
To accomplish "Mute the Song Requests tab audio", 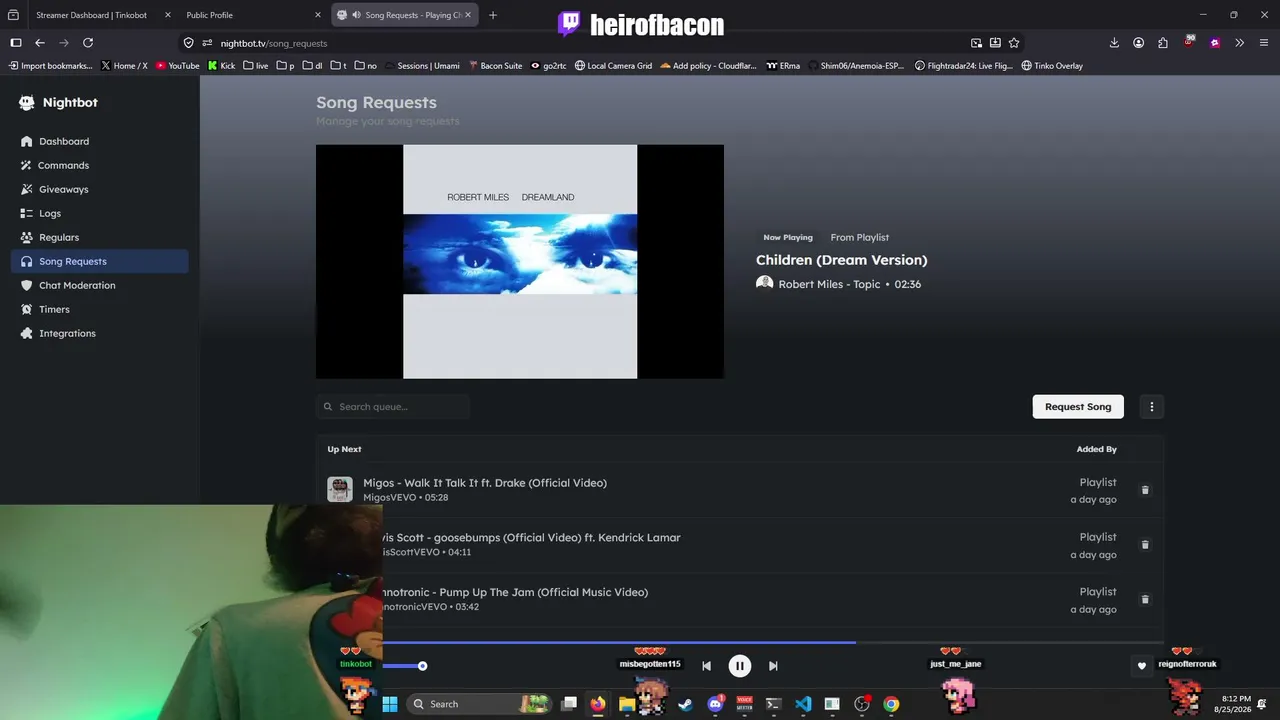I will coord(356,15).
